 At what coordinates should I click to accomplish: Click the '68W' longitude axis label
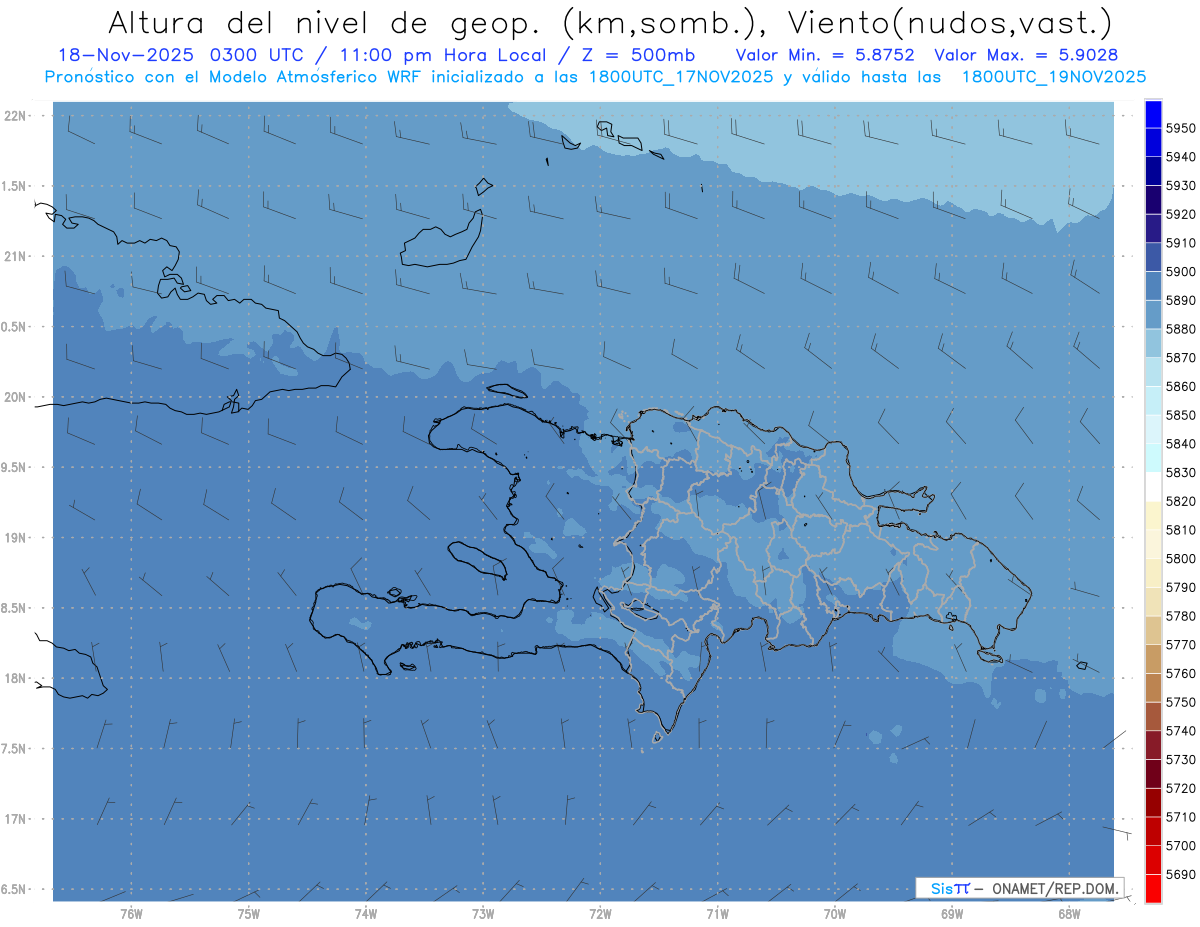click(1069, 913)
